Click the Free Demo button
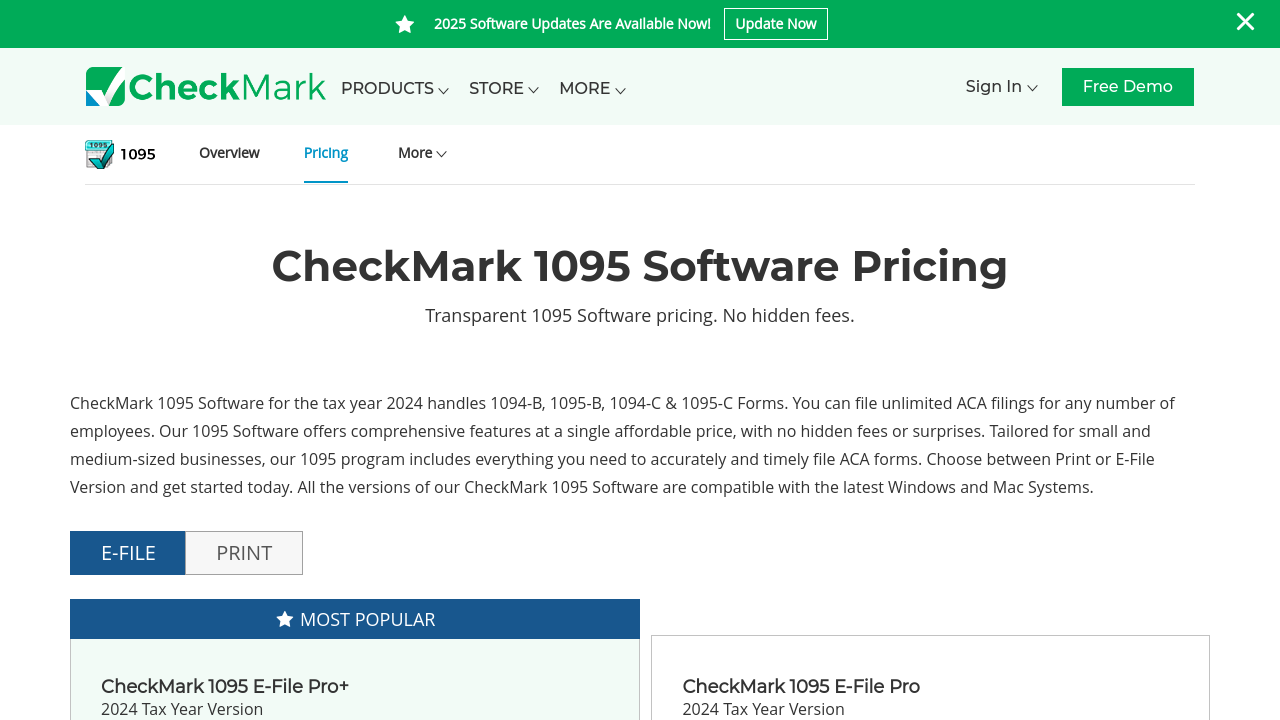Screen dimensions: 1280x720 pyautogui.click(x=1127, y=86)
